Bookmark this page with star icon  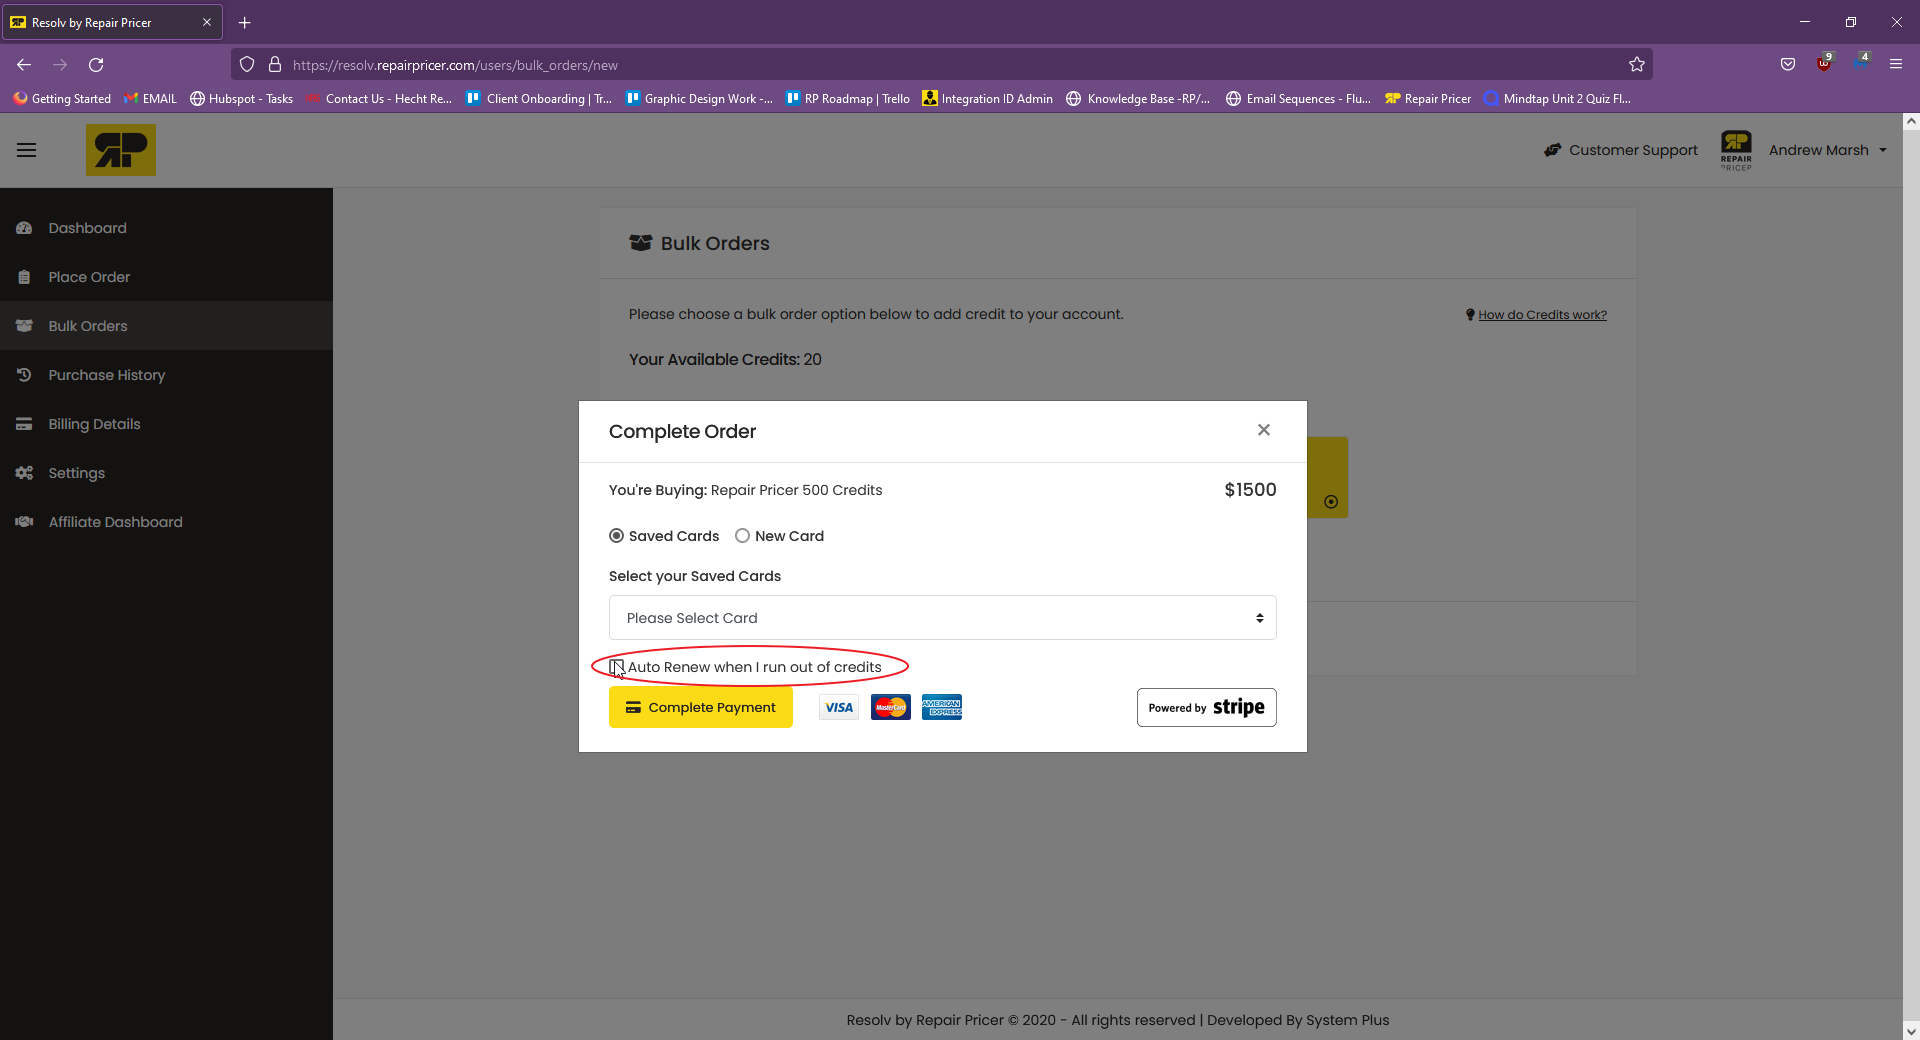coord(1637,65)
